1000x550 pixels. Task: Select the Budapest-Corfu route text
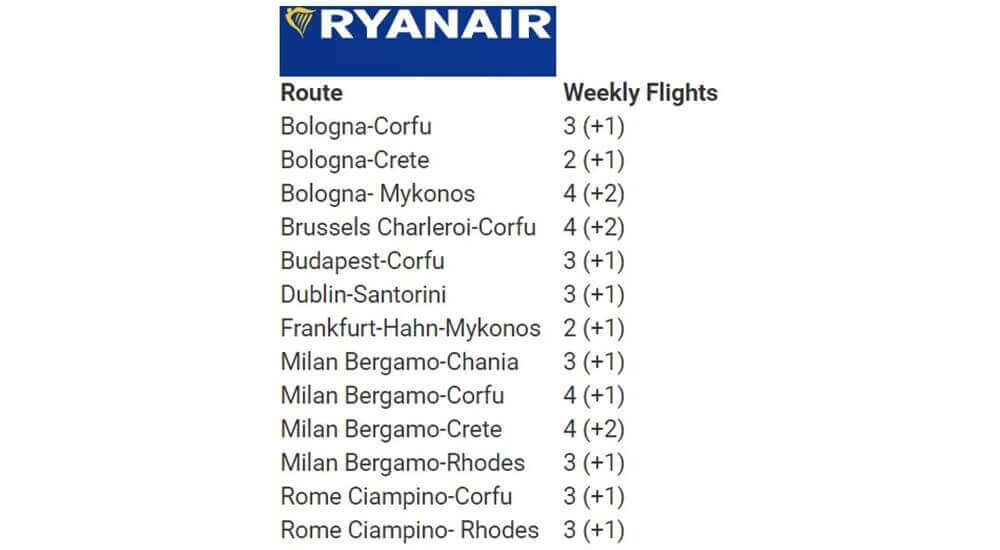tap(362, 261)
